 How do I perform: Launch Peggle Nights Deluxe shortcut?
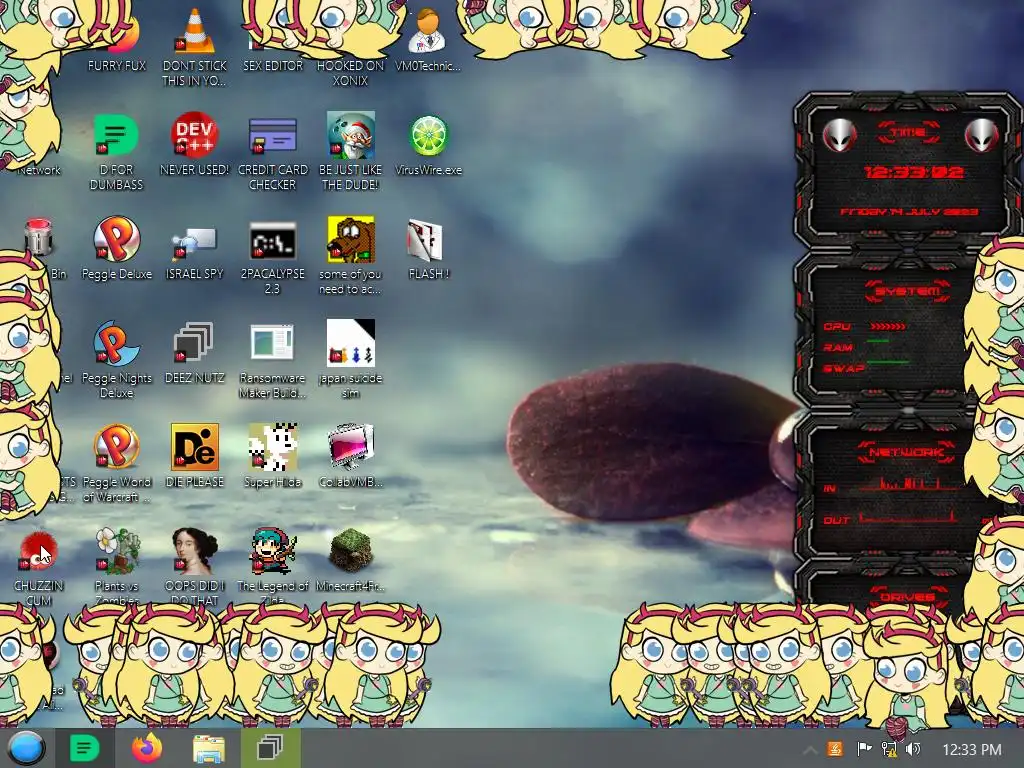(x=116, y=344)
